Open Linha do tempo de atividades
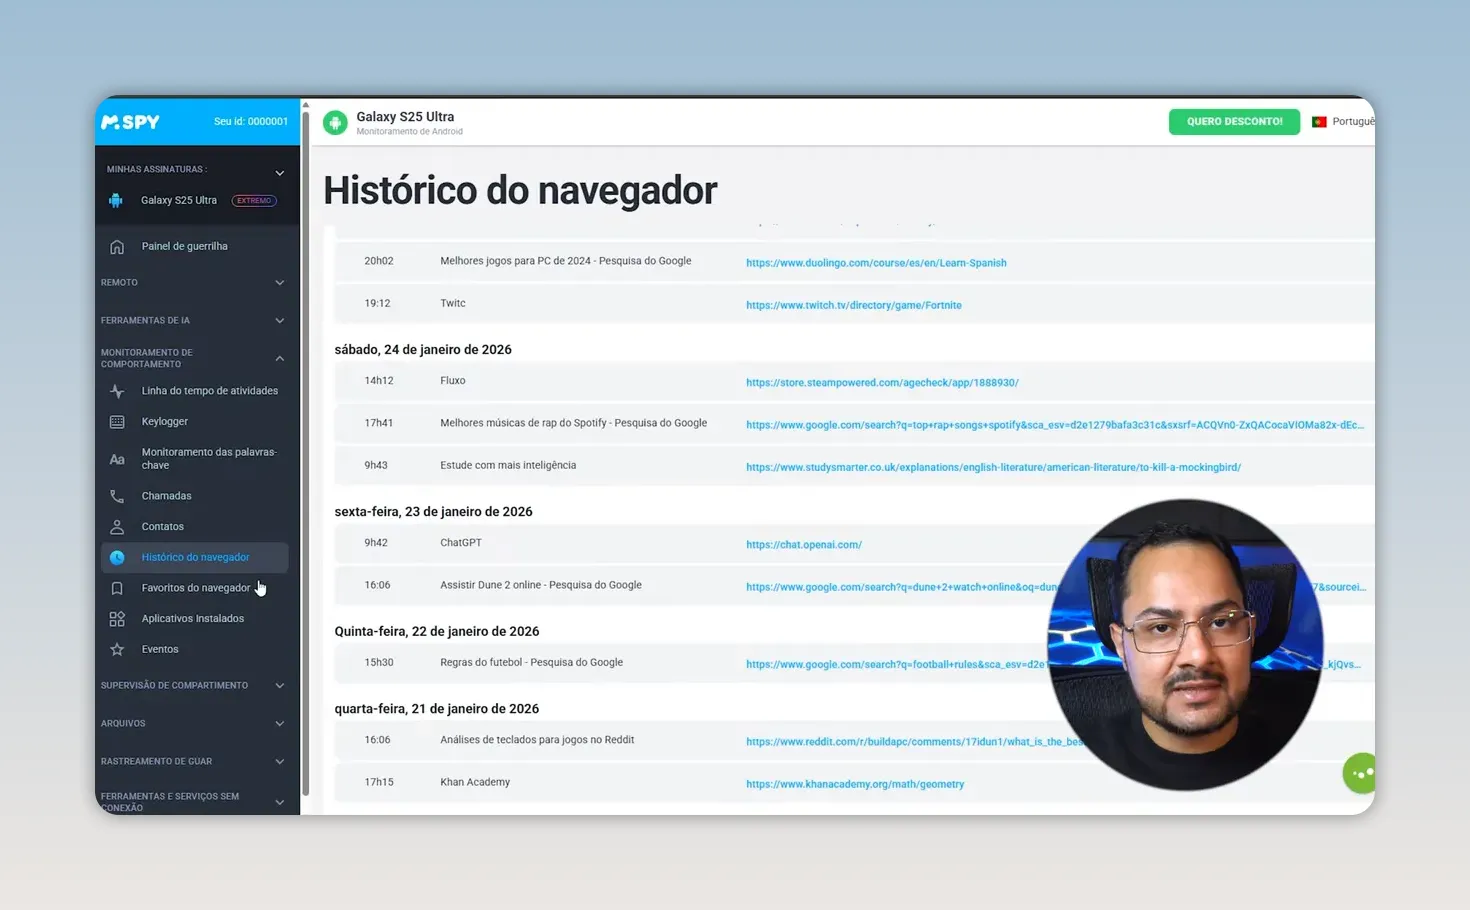 (x=210, y=391)
